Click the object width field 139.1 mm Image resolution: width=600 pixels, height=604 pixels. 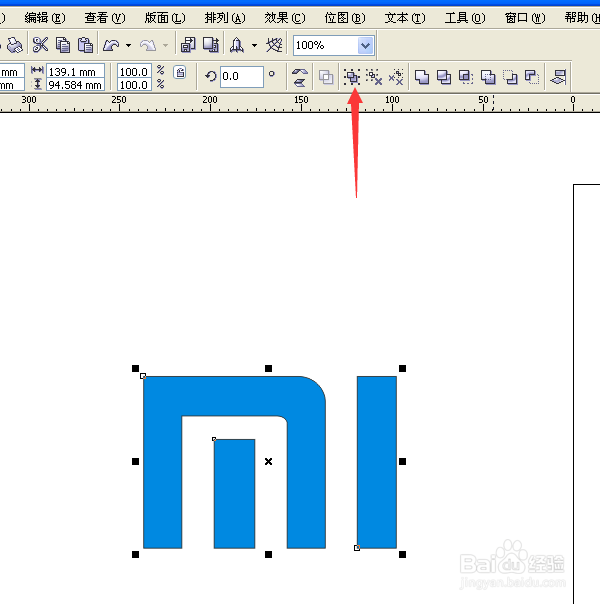pyautogui.click(x=75, y=72)
